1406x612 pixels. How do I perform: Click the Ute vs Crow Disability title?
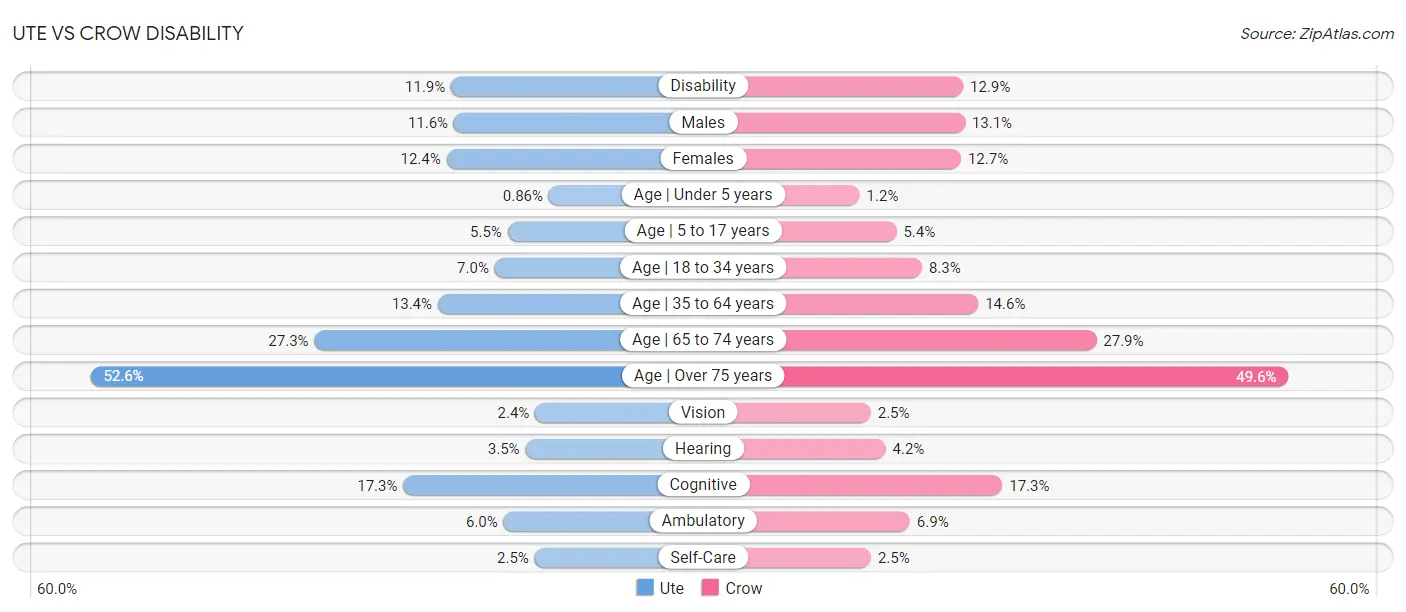pos(128,33)
